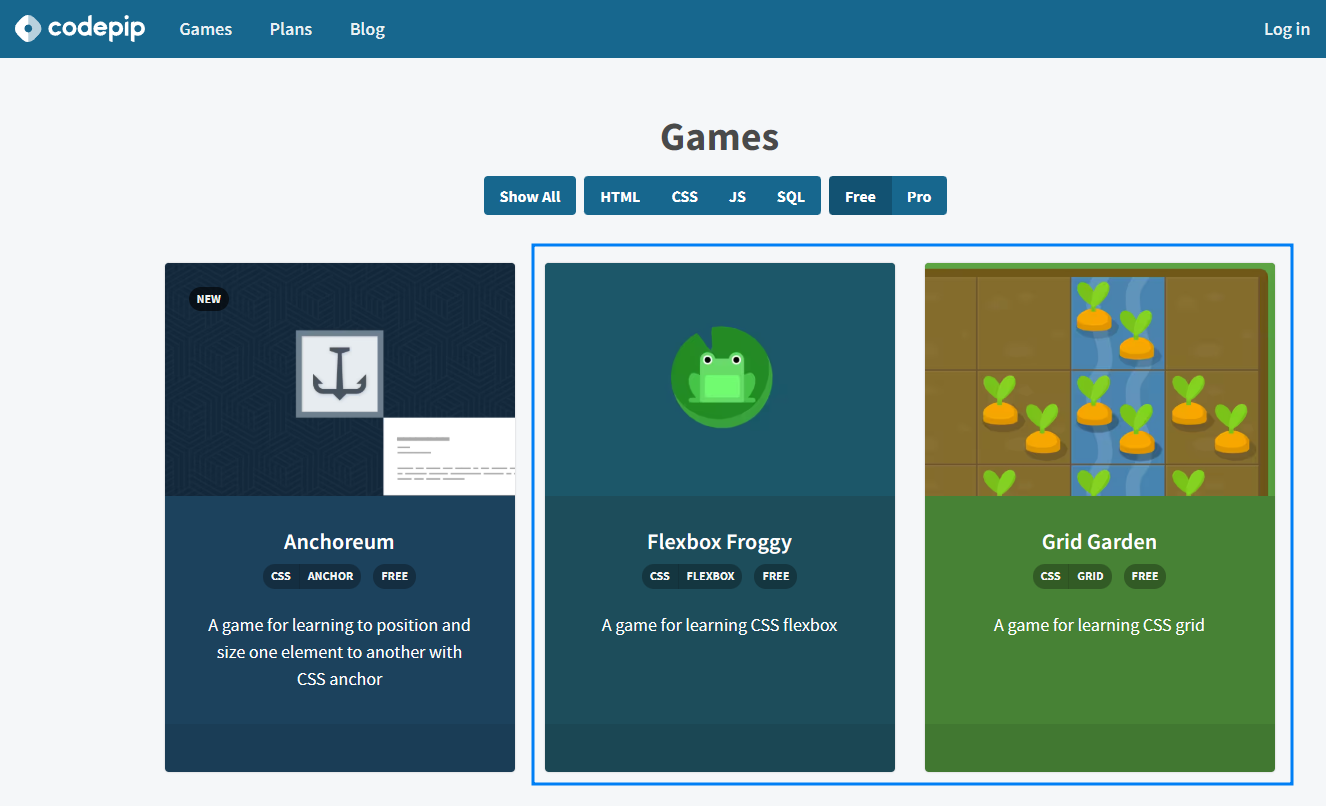Click the CSS tag under Grid Garden

pos(1051,576)
